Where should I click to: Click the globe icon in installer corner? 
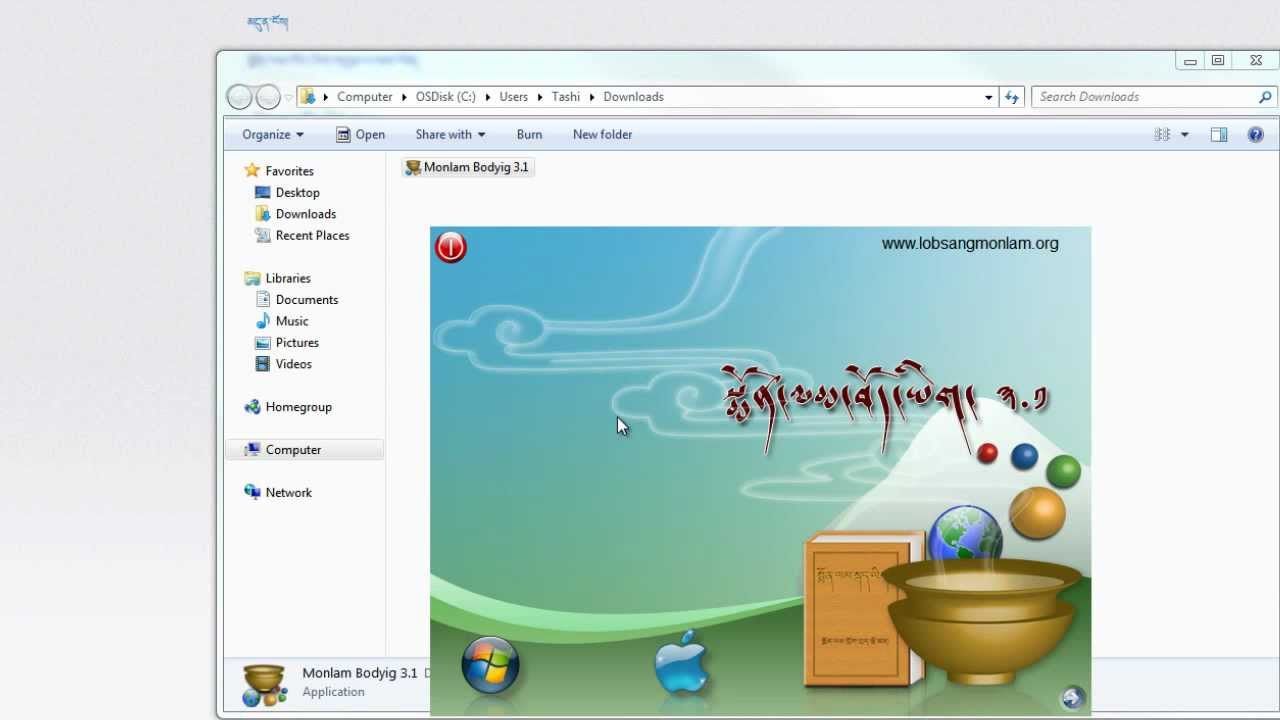[x=1073, y=697]
